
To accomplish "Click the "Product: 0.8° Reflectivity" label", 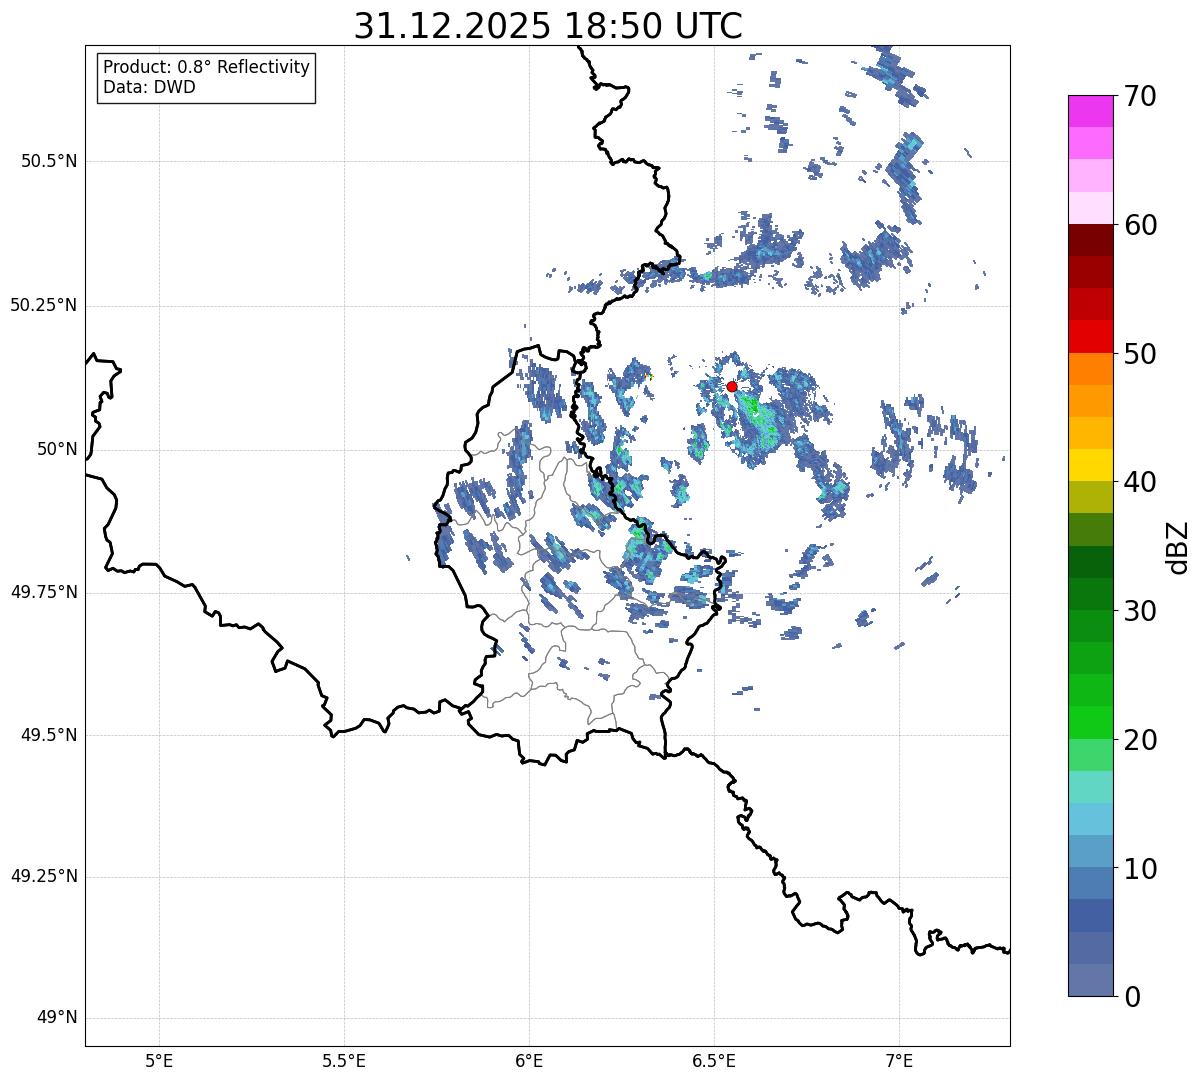I will pyautogui.click(x=207, y=67).
